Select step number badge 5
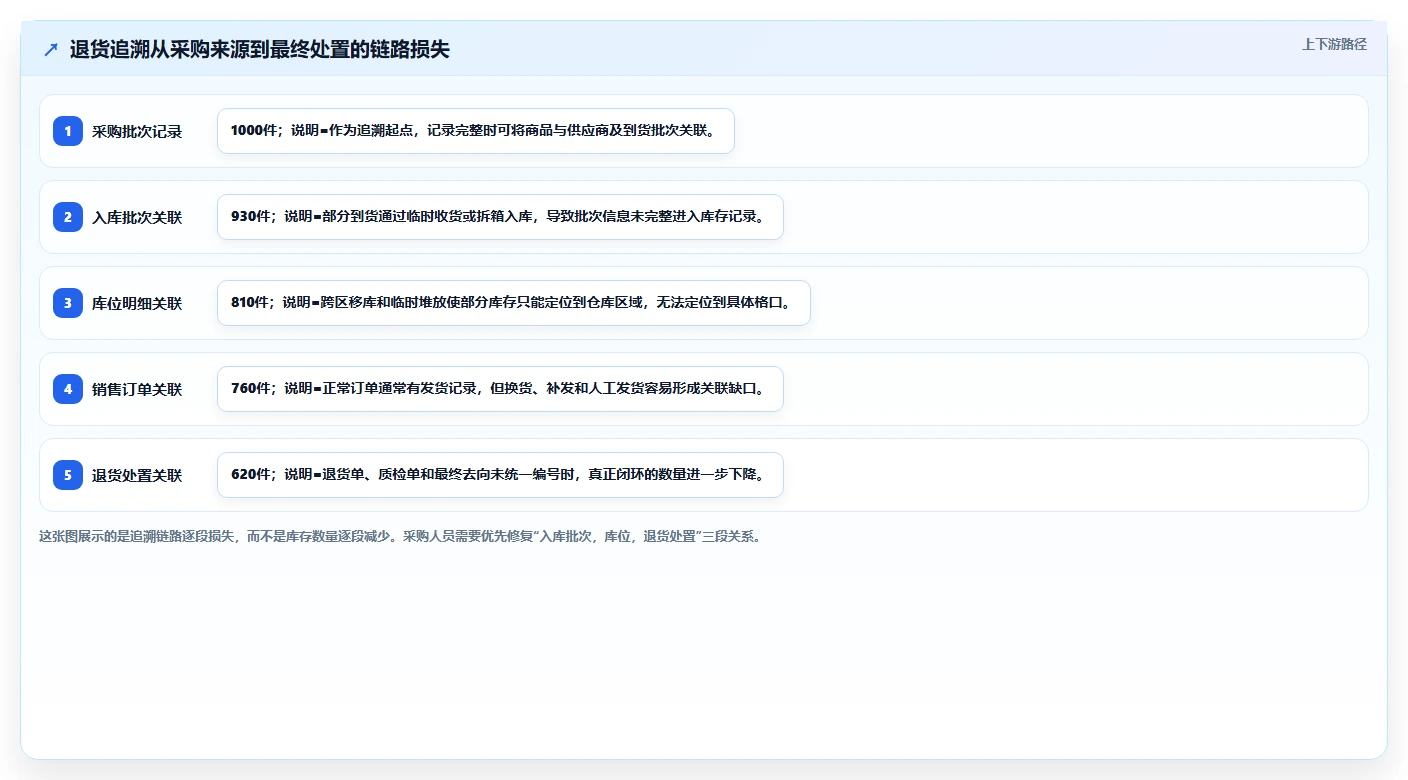This screenshot has height=780, width=1408. (68, 475)
